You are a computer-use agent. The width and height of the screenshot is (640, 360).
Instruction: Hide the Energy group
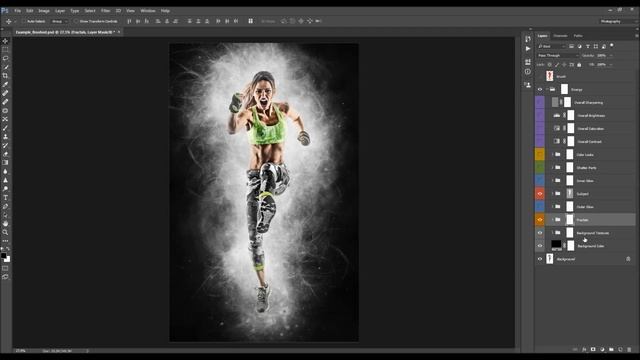pos(540,89)
